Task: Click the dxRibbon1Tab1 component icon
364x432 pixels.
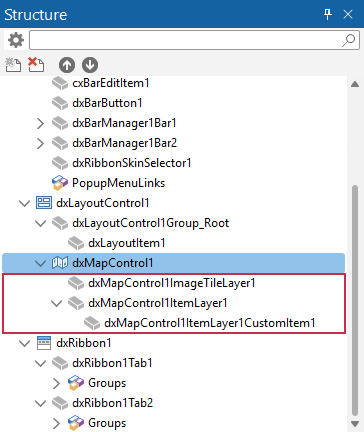Action: [x=60, y=363]
